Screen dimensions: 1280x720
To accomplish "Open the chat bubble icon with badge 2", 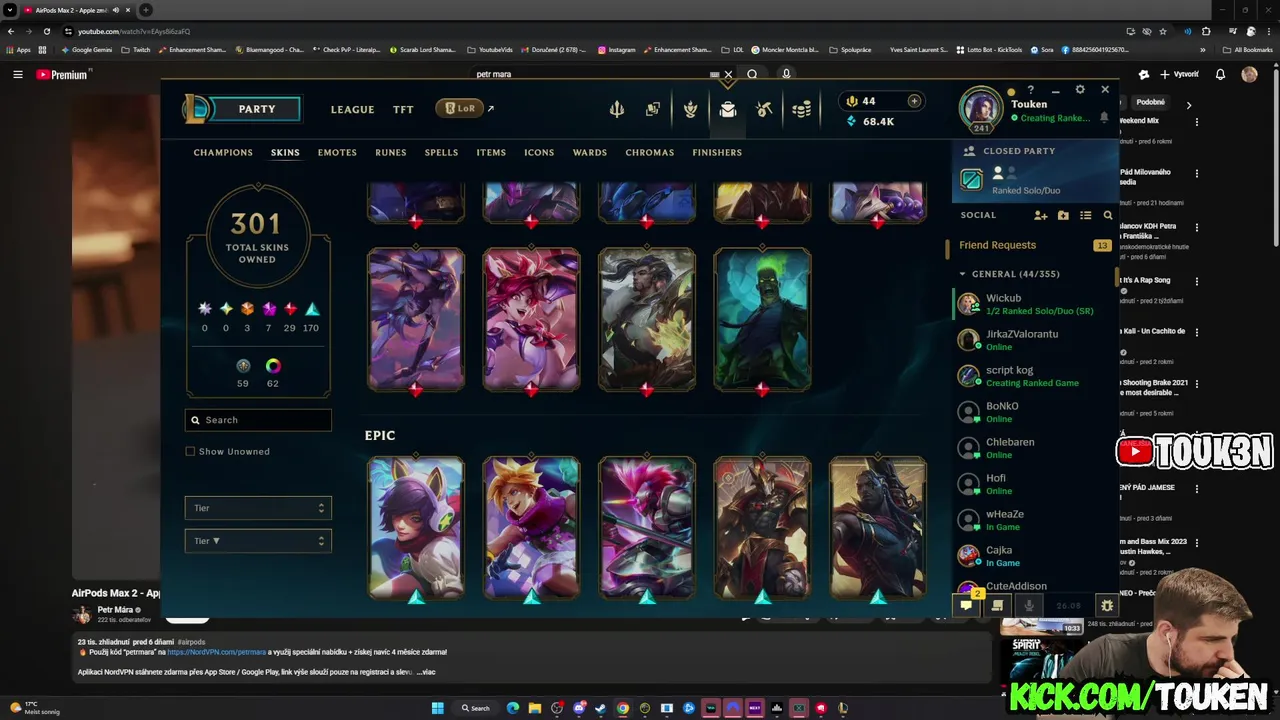I will pos(966,605).
